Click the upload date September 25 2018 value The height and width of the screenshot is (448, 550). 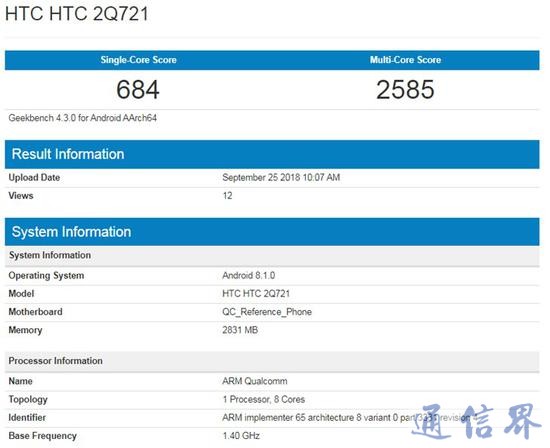[281, 178]
